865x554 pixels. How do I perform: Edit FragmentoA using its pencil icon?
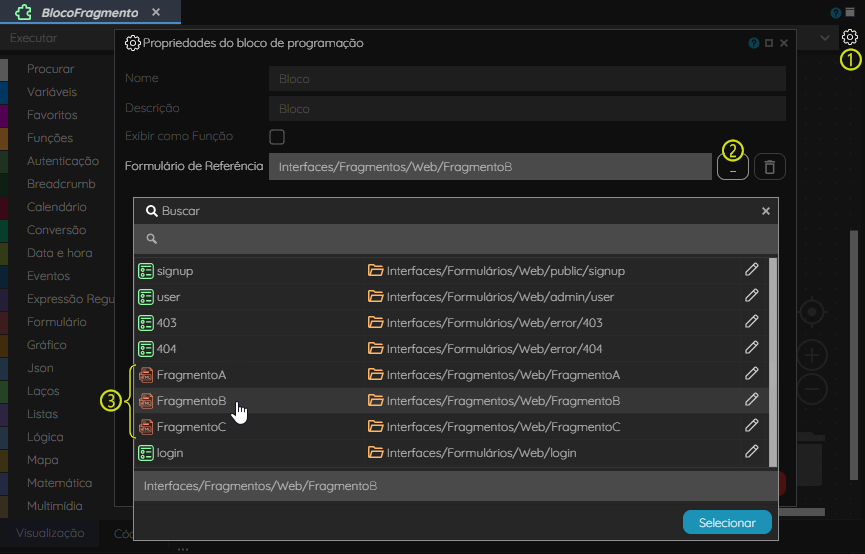pos(751,373)
